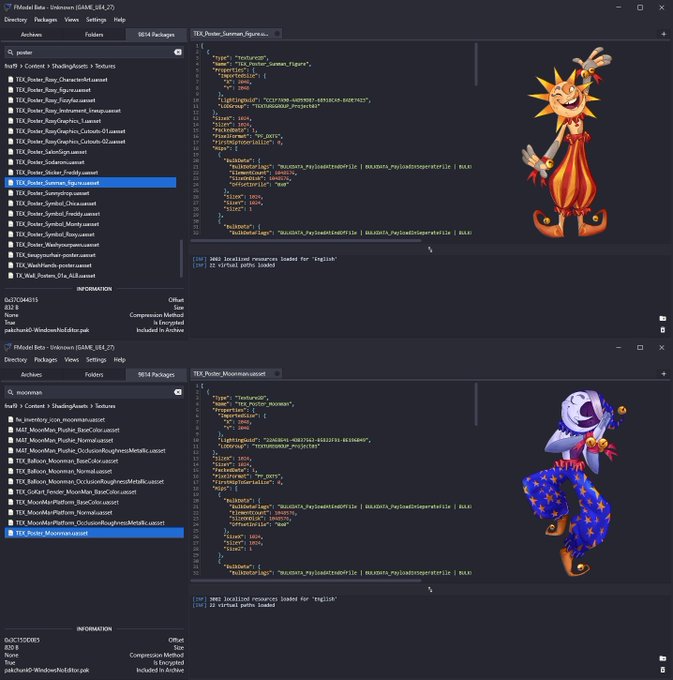Image resolution: width=673 pixels, height=680 pixels.
Task: Clear the 'poster' search with the erase icon
Action: pyautogui.click(x=178, y=52)
